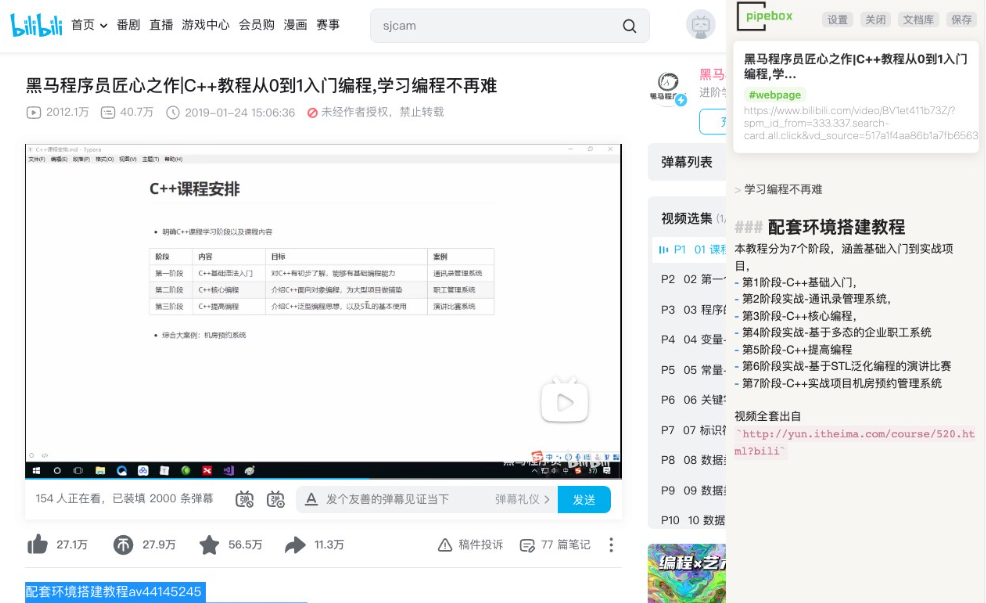Click the favorite star icon
This screenshot has width=986, height=603.
(209, 545)
